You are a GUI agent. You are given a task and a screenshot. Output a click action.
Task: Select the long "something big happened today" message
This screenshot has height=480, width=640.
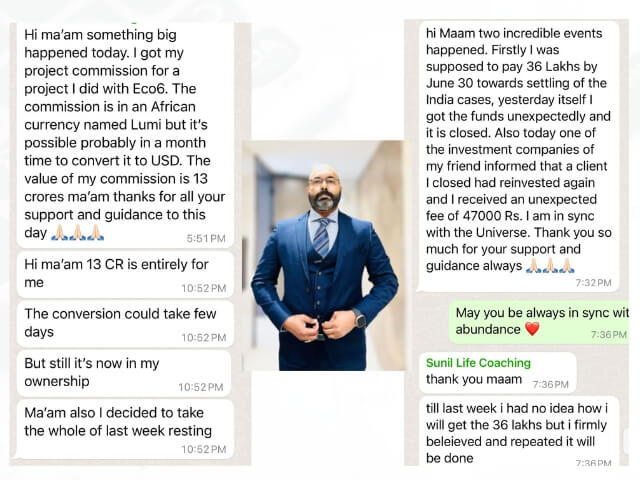point(125,136)
